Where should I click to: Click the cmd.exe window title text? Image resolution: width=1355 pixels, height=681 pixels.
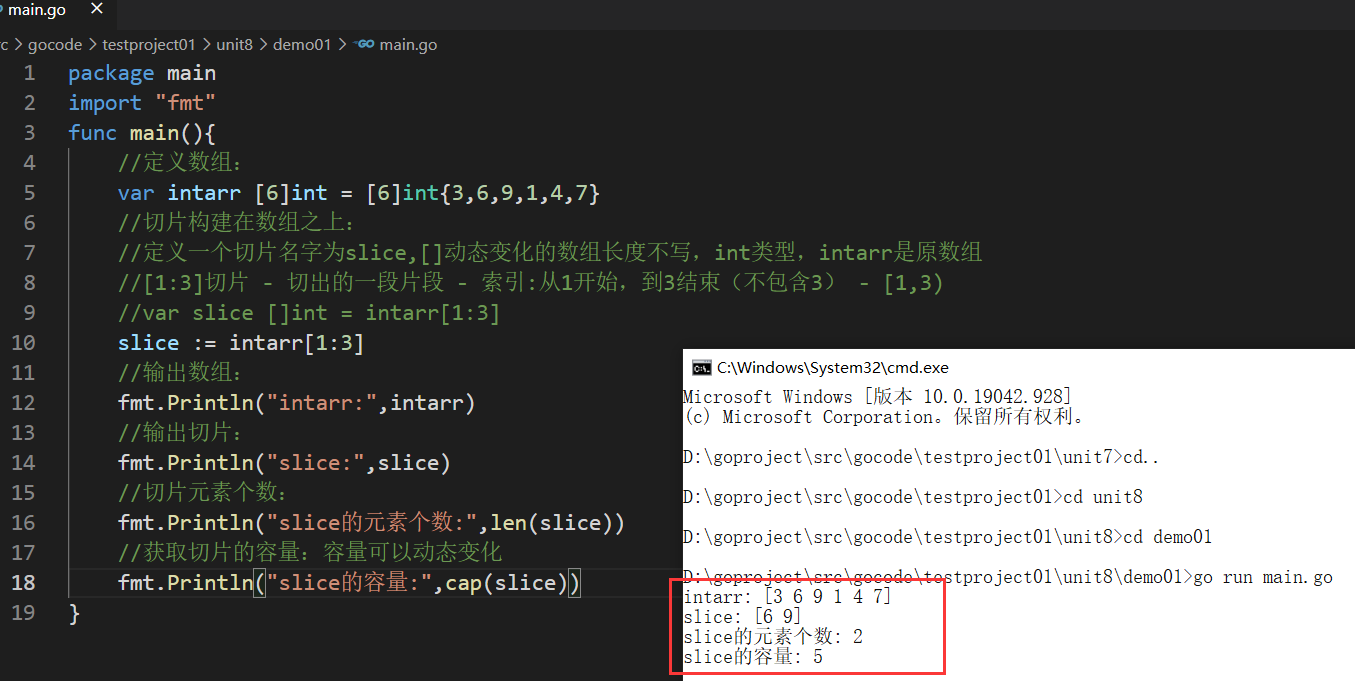(833, 368)
